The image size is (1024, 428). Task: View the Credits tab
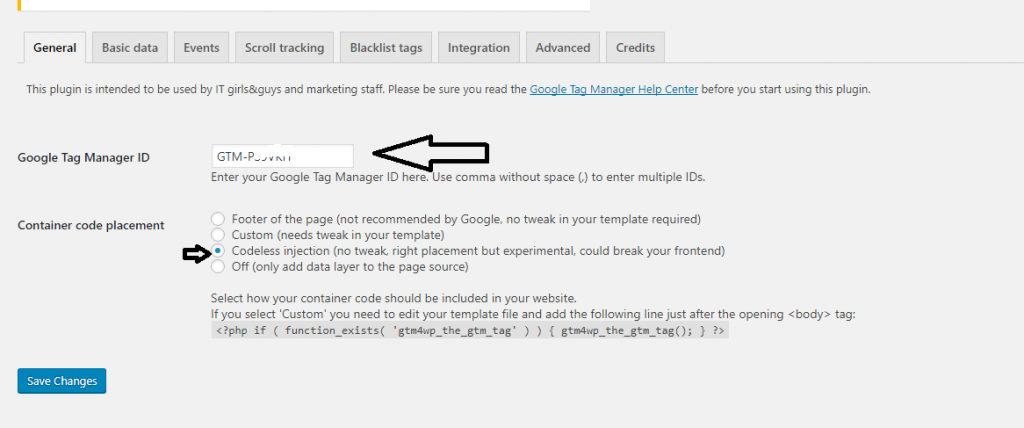635,47
